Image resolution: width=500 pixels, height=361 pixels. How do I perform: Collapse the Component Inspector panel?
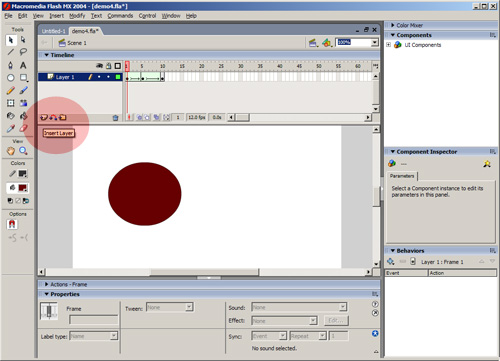393,152
